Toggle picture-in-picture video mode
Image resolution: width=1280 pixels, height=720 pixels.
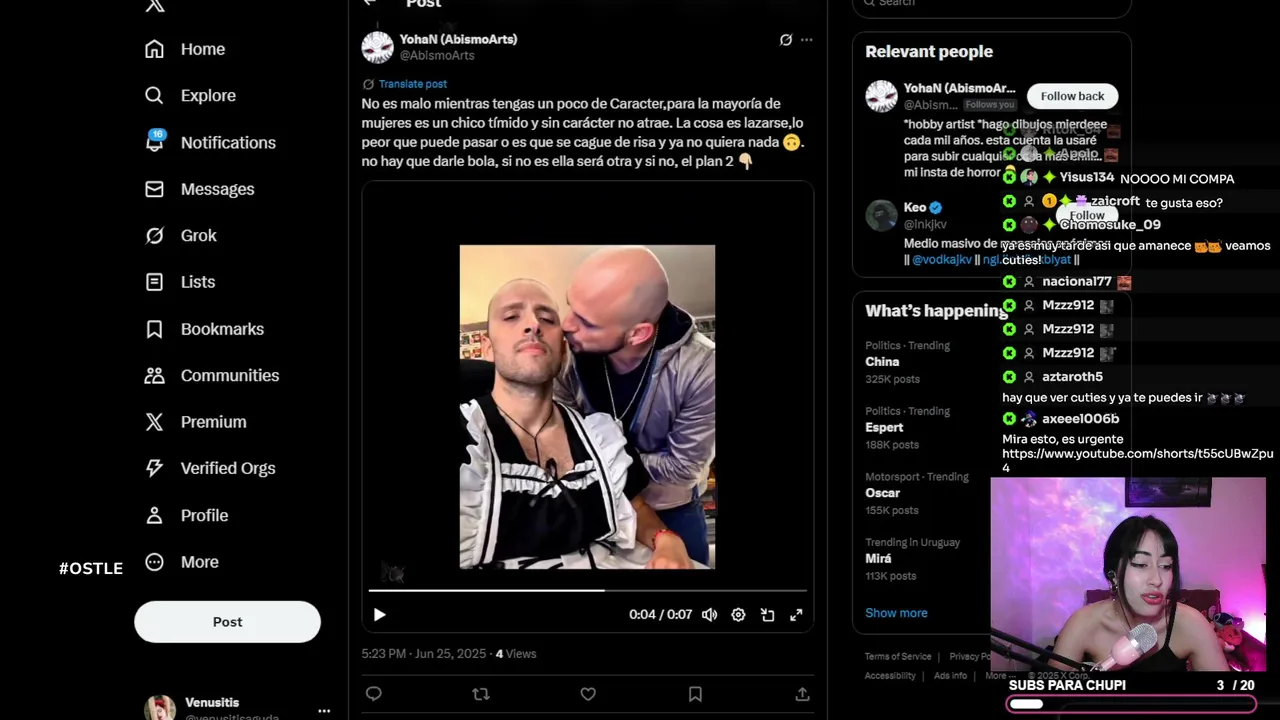[767, 615]
